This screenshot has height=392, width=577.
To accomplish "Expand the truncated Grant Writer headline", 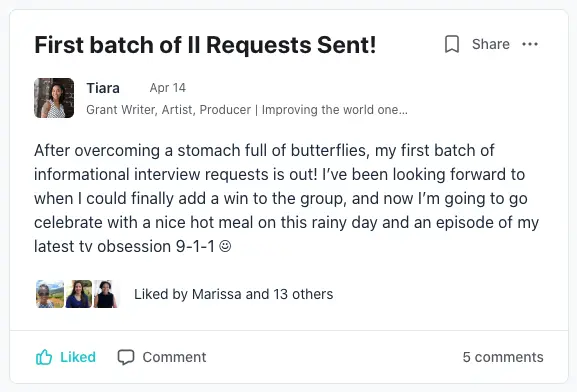I will coord(247,110).
